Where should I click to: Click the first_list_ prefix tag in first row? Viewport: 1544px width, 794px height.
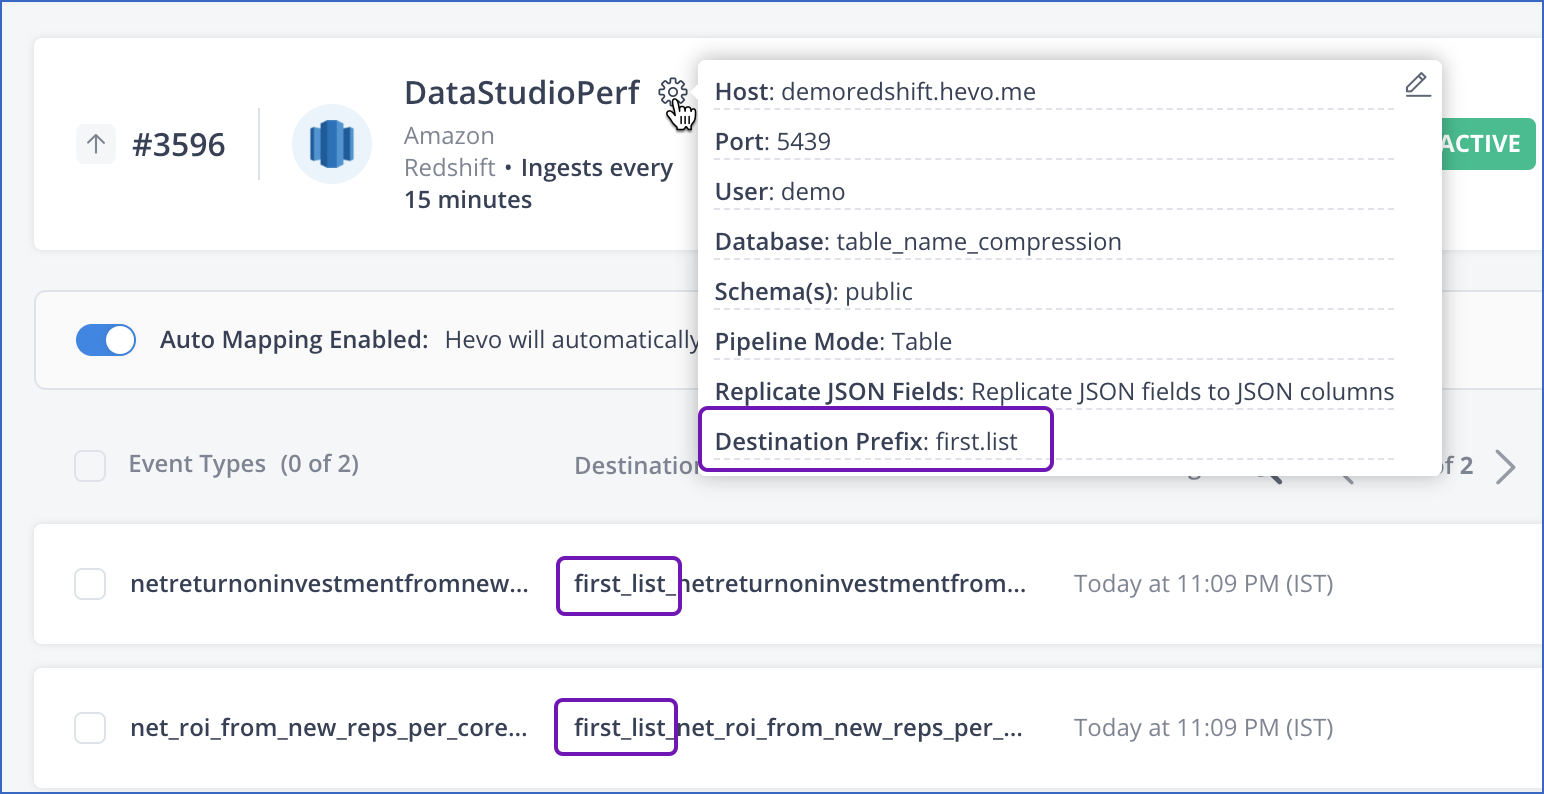tap(618, 584)
